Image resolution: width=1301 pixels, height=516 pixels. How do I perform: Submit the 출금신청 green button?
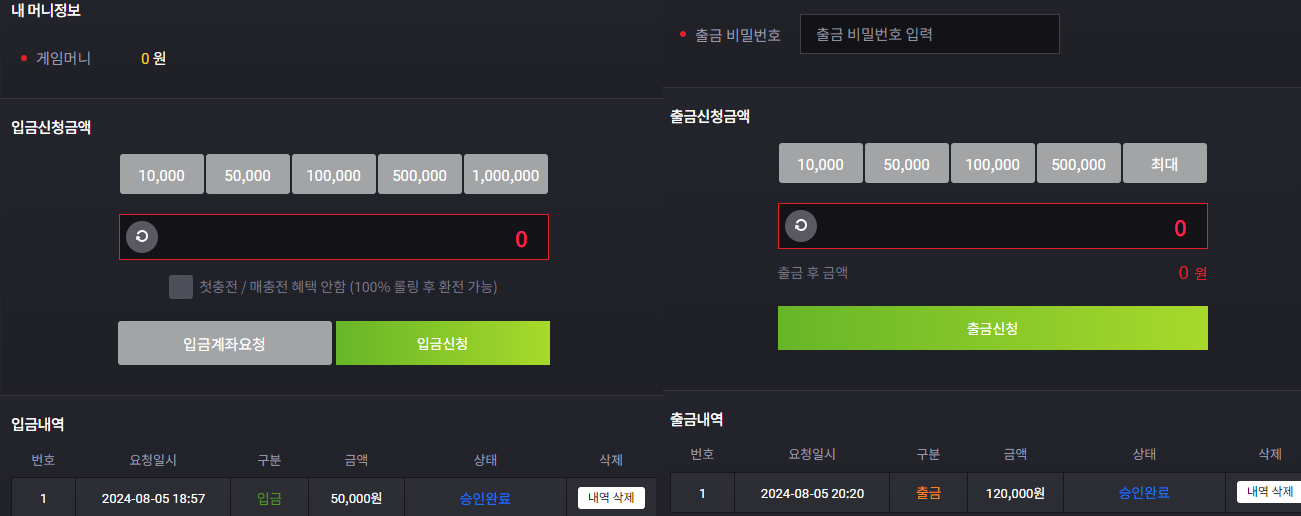[x=993, y=328]
